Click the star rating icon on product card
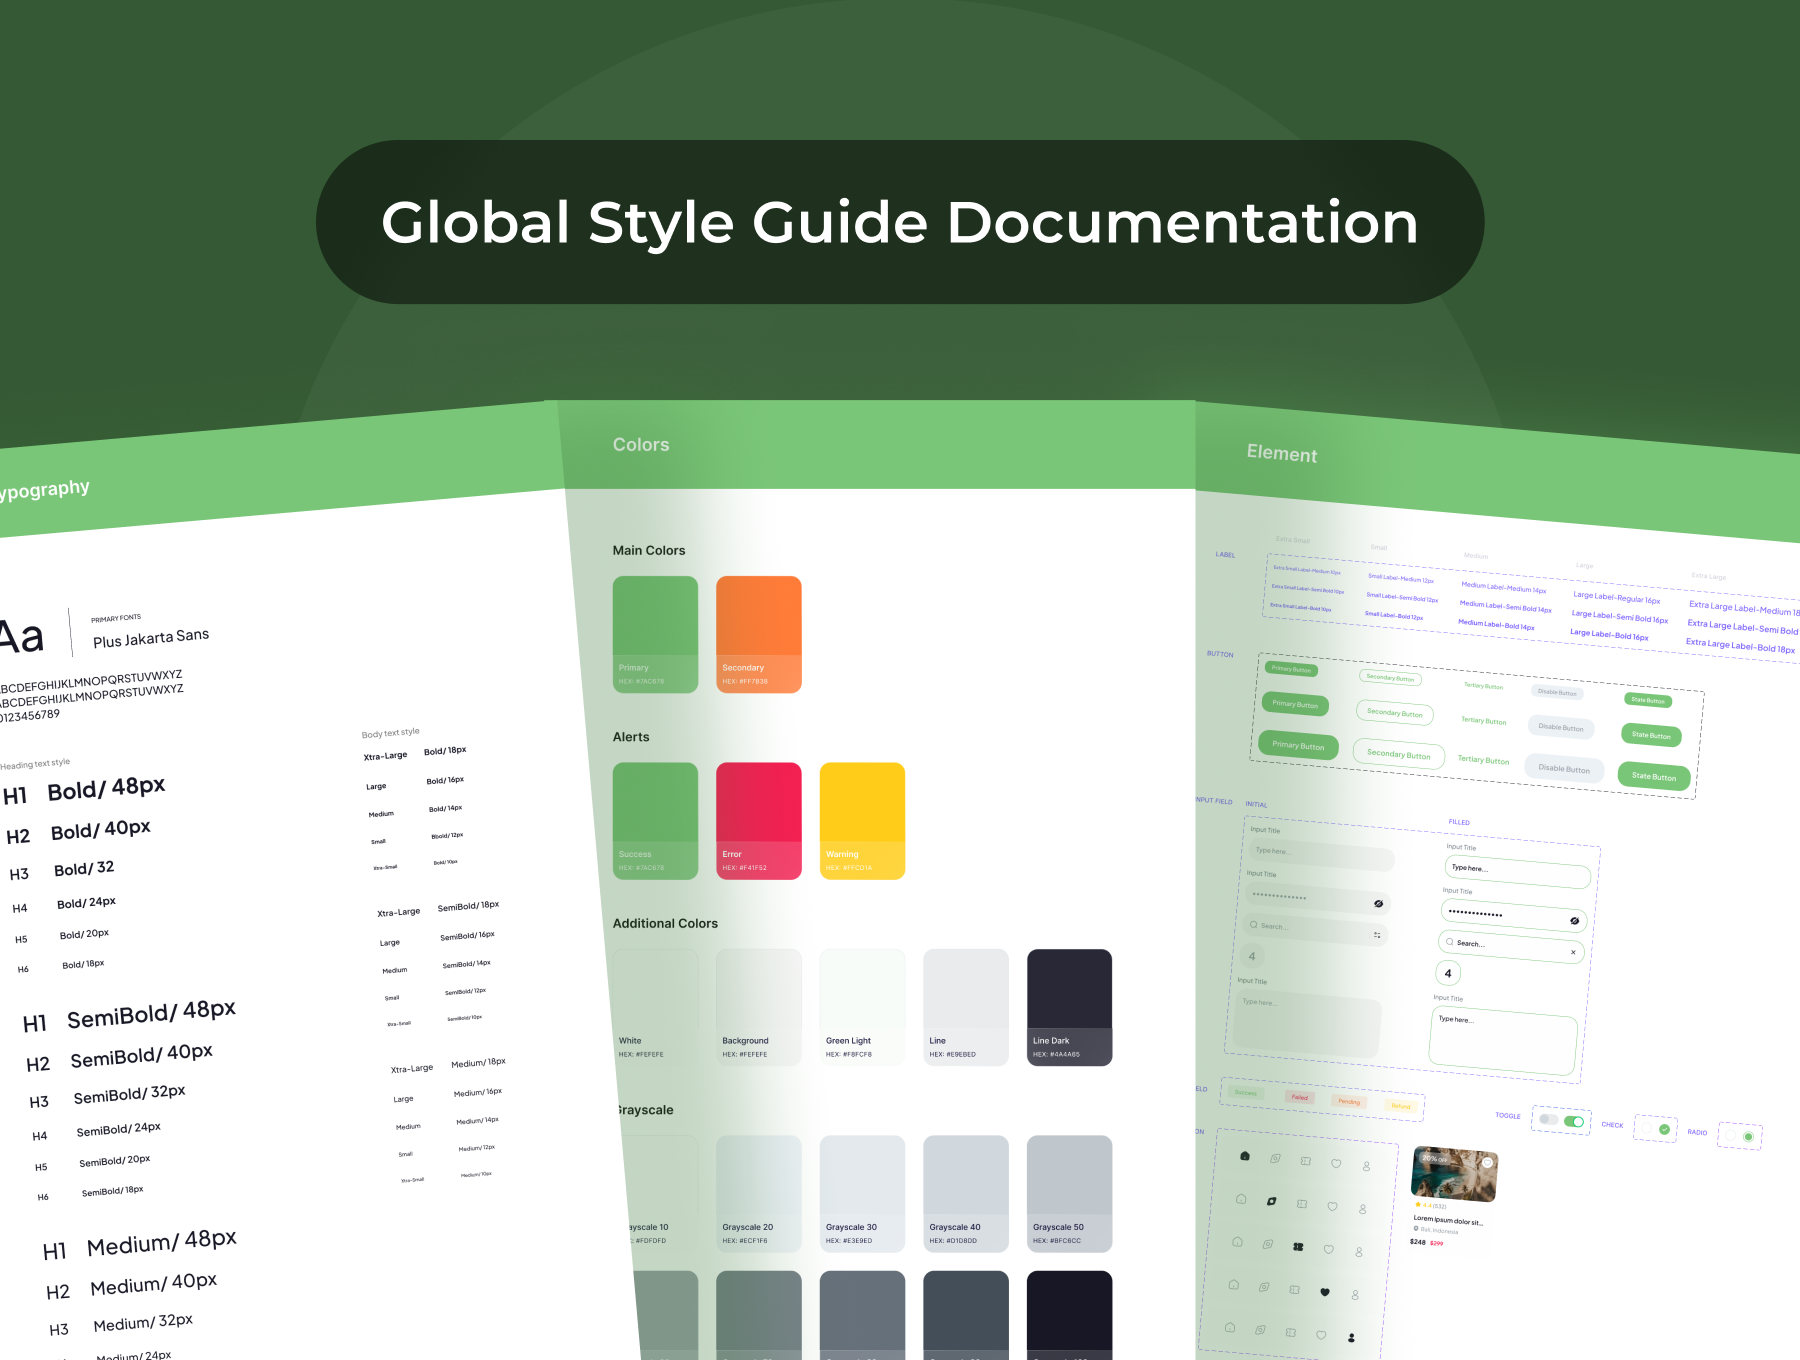 click(x=1418, y=1205)
